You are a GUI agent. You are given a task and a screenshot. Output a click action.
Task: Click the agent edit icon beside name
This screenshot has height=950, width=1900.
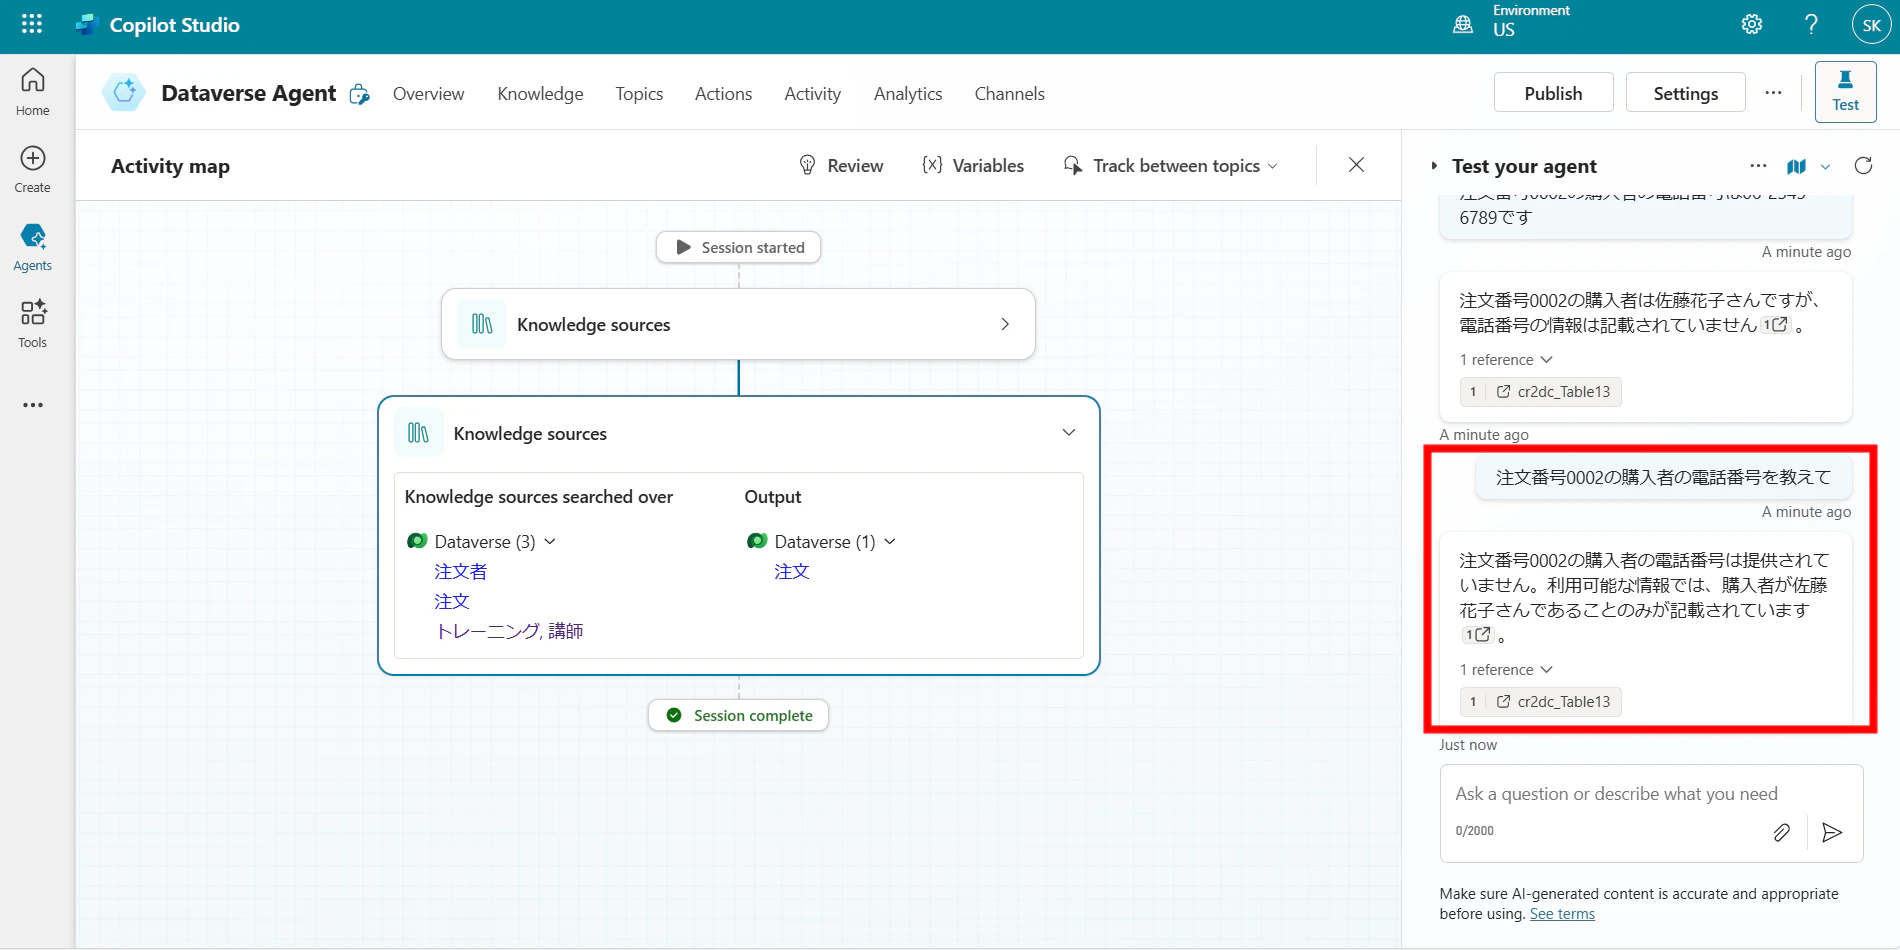pyautogui.click(x=360, y=94)
